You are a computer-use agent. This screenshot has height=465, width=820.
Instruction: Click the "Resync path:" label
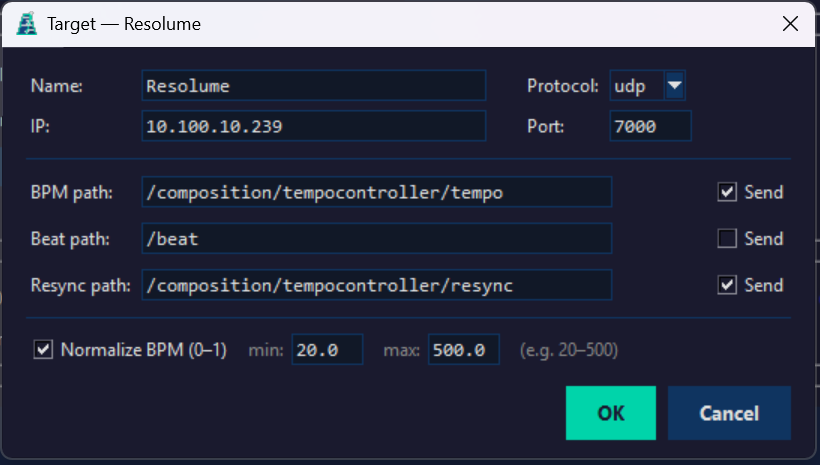pos(81,286)
